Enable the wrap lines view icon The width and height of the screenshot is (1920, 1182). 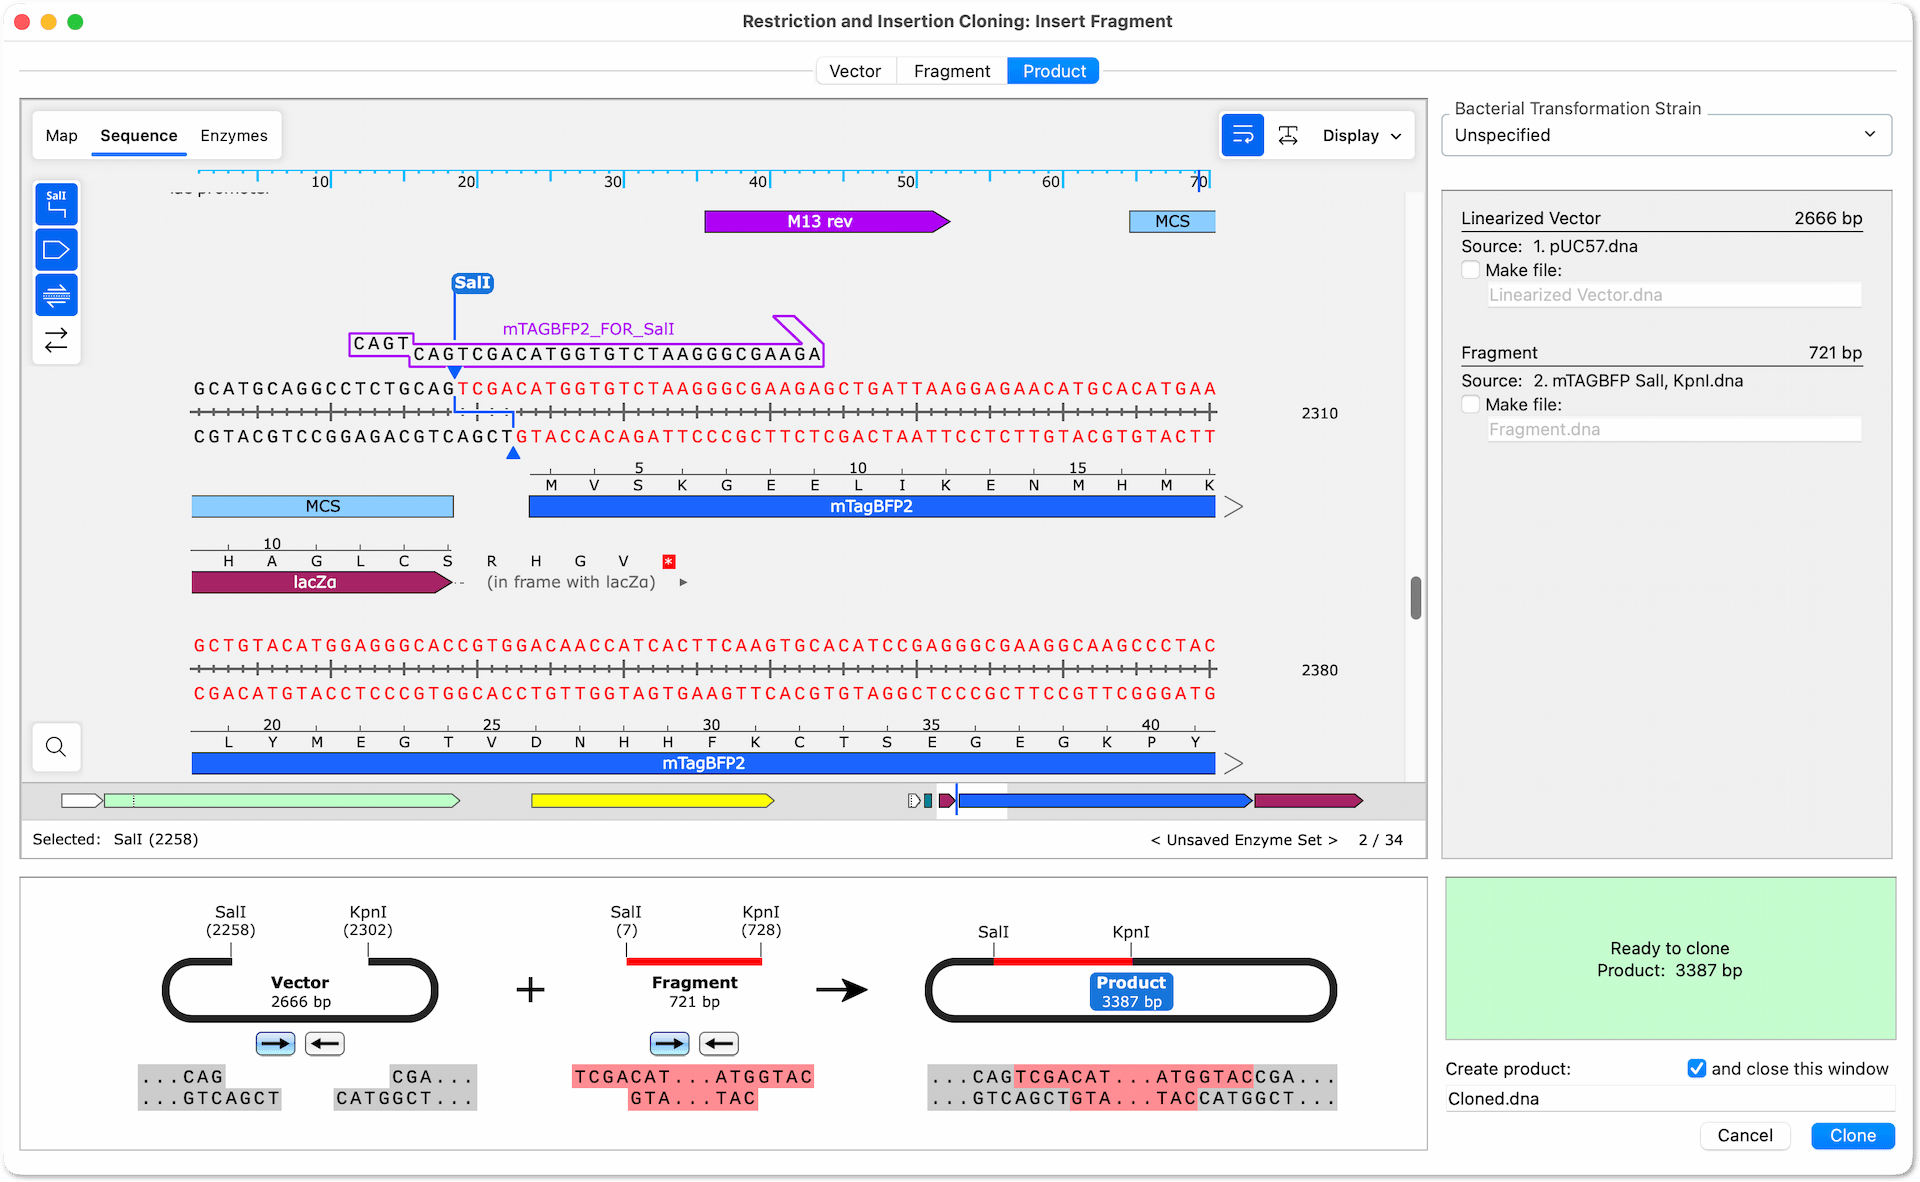(1242, 135)
